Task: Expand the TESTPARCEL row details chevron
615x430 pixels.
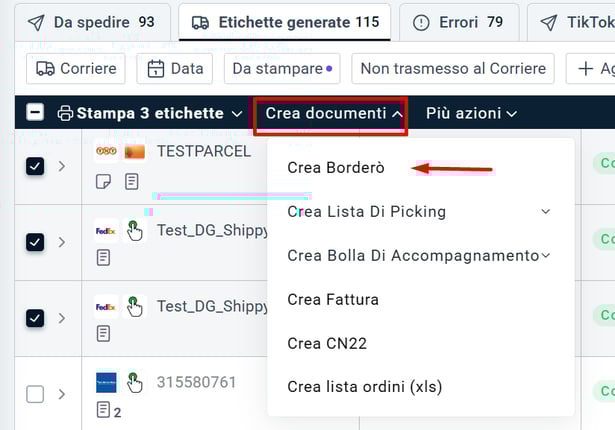Action: pyautogui.click(x=62, y=166)
